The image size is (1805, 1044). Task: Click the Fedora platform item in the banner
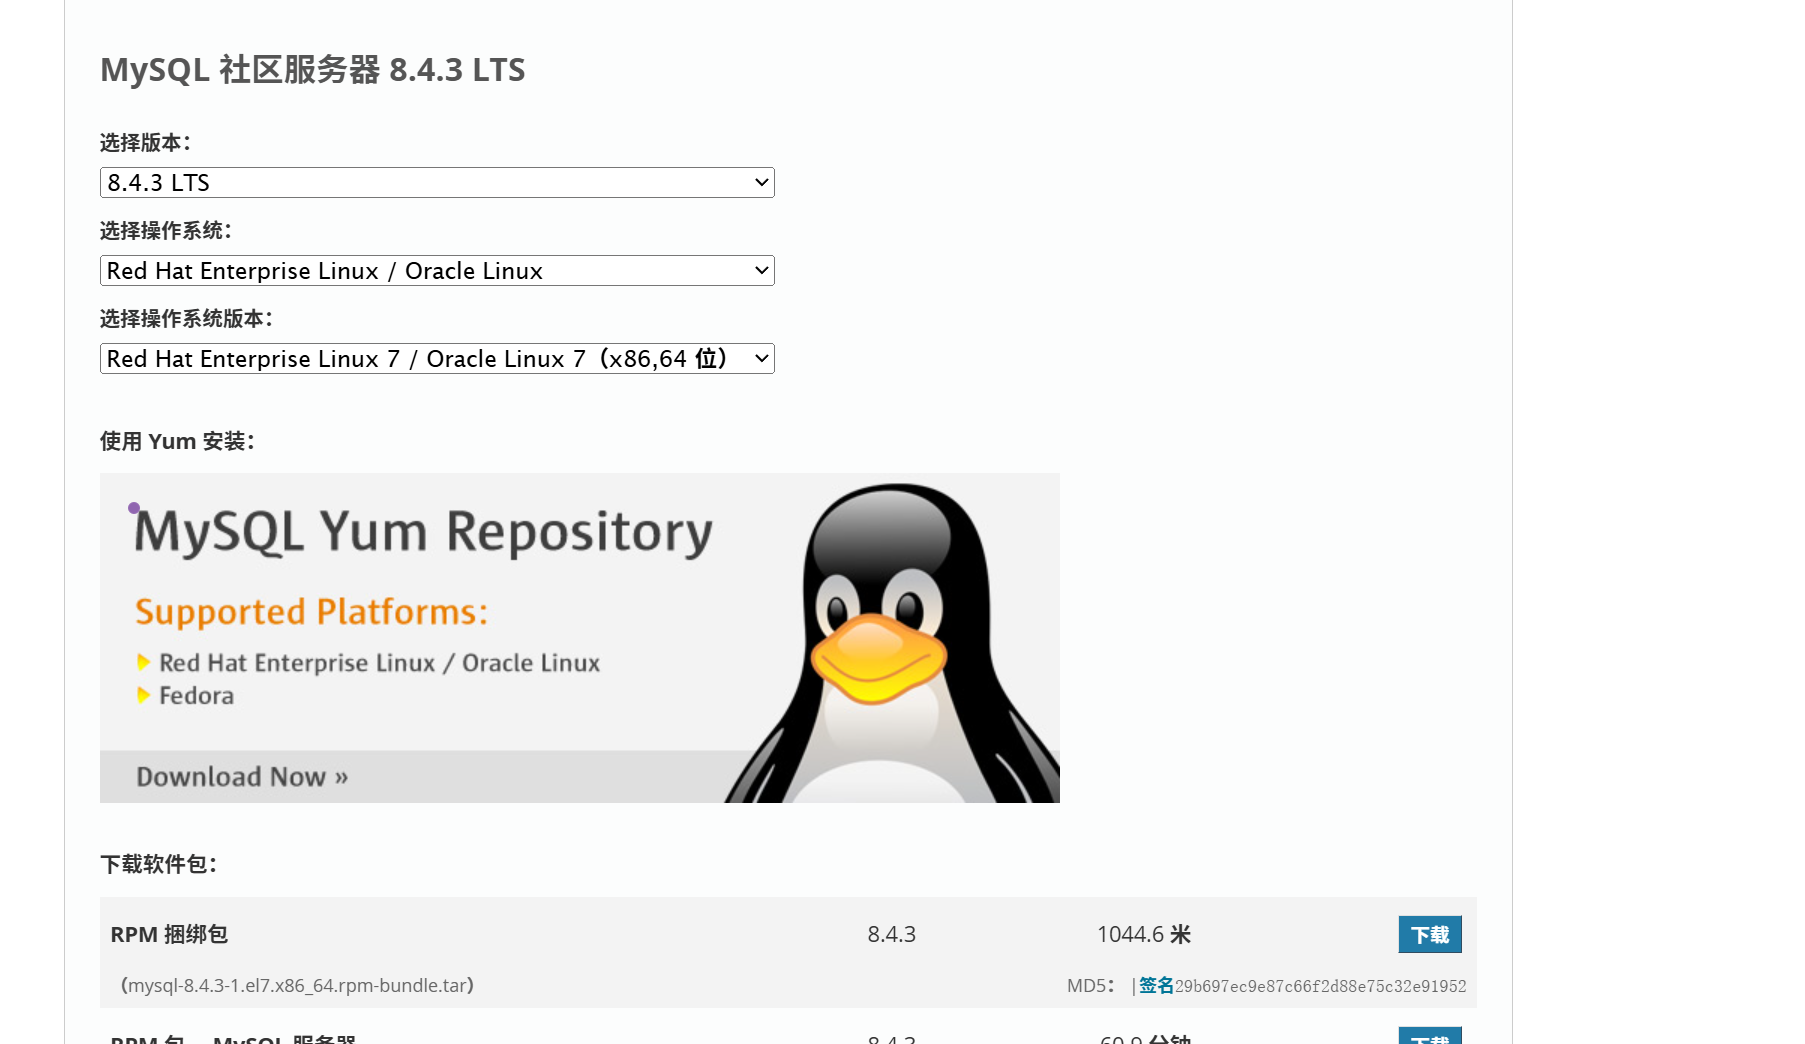196,695
